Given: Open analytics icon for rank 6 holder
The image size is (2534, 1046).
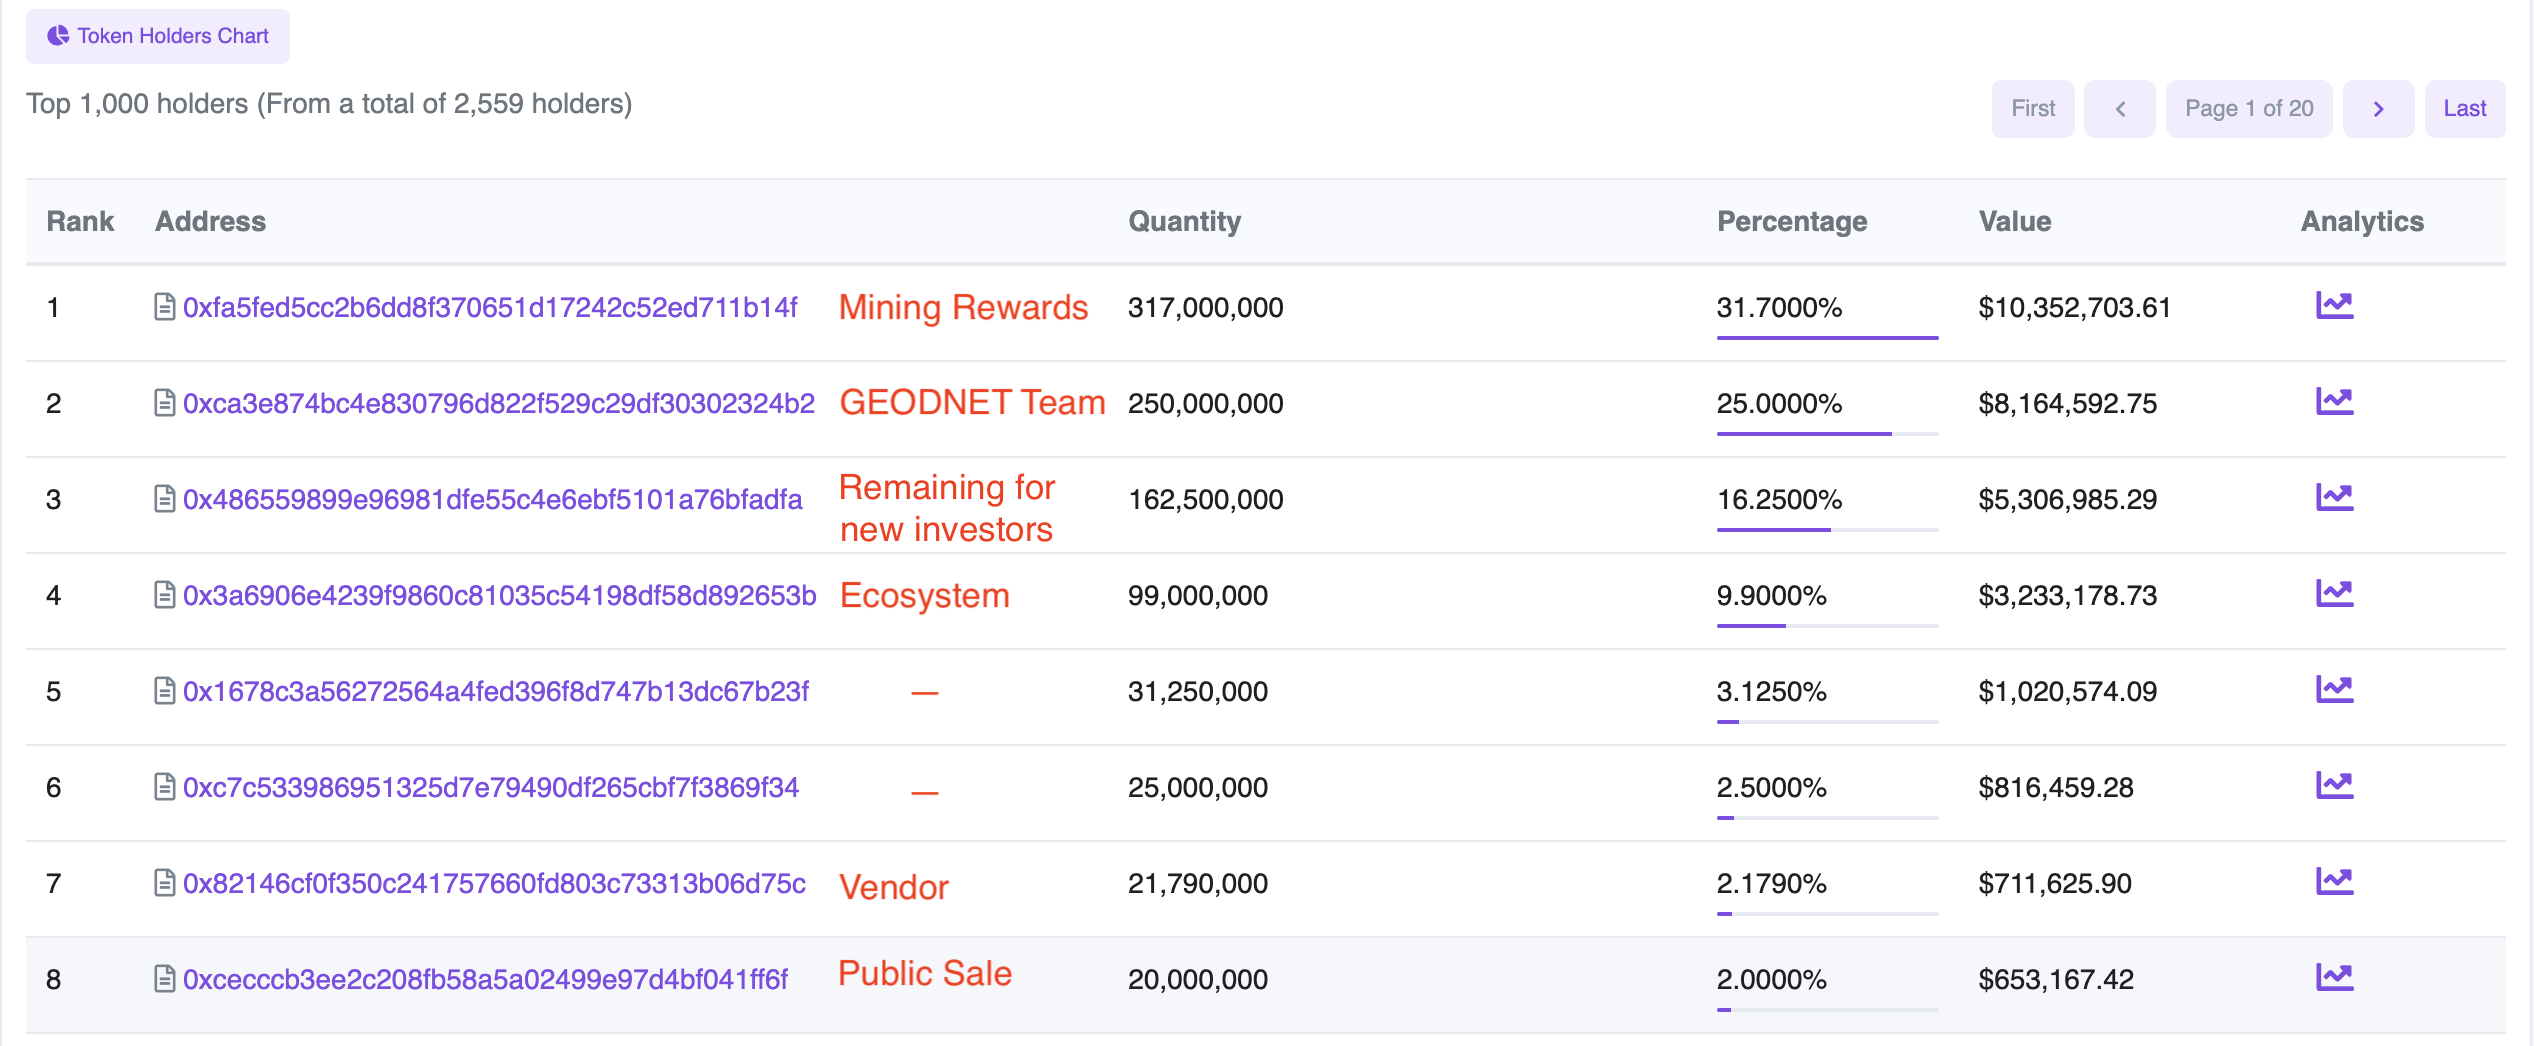Looking at the screenshot, I should (2334, 786).
